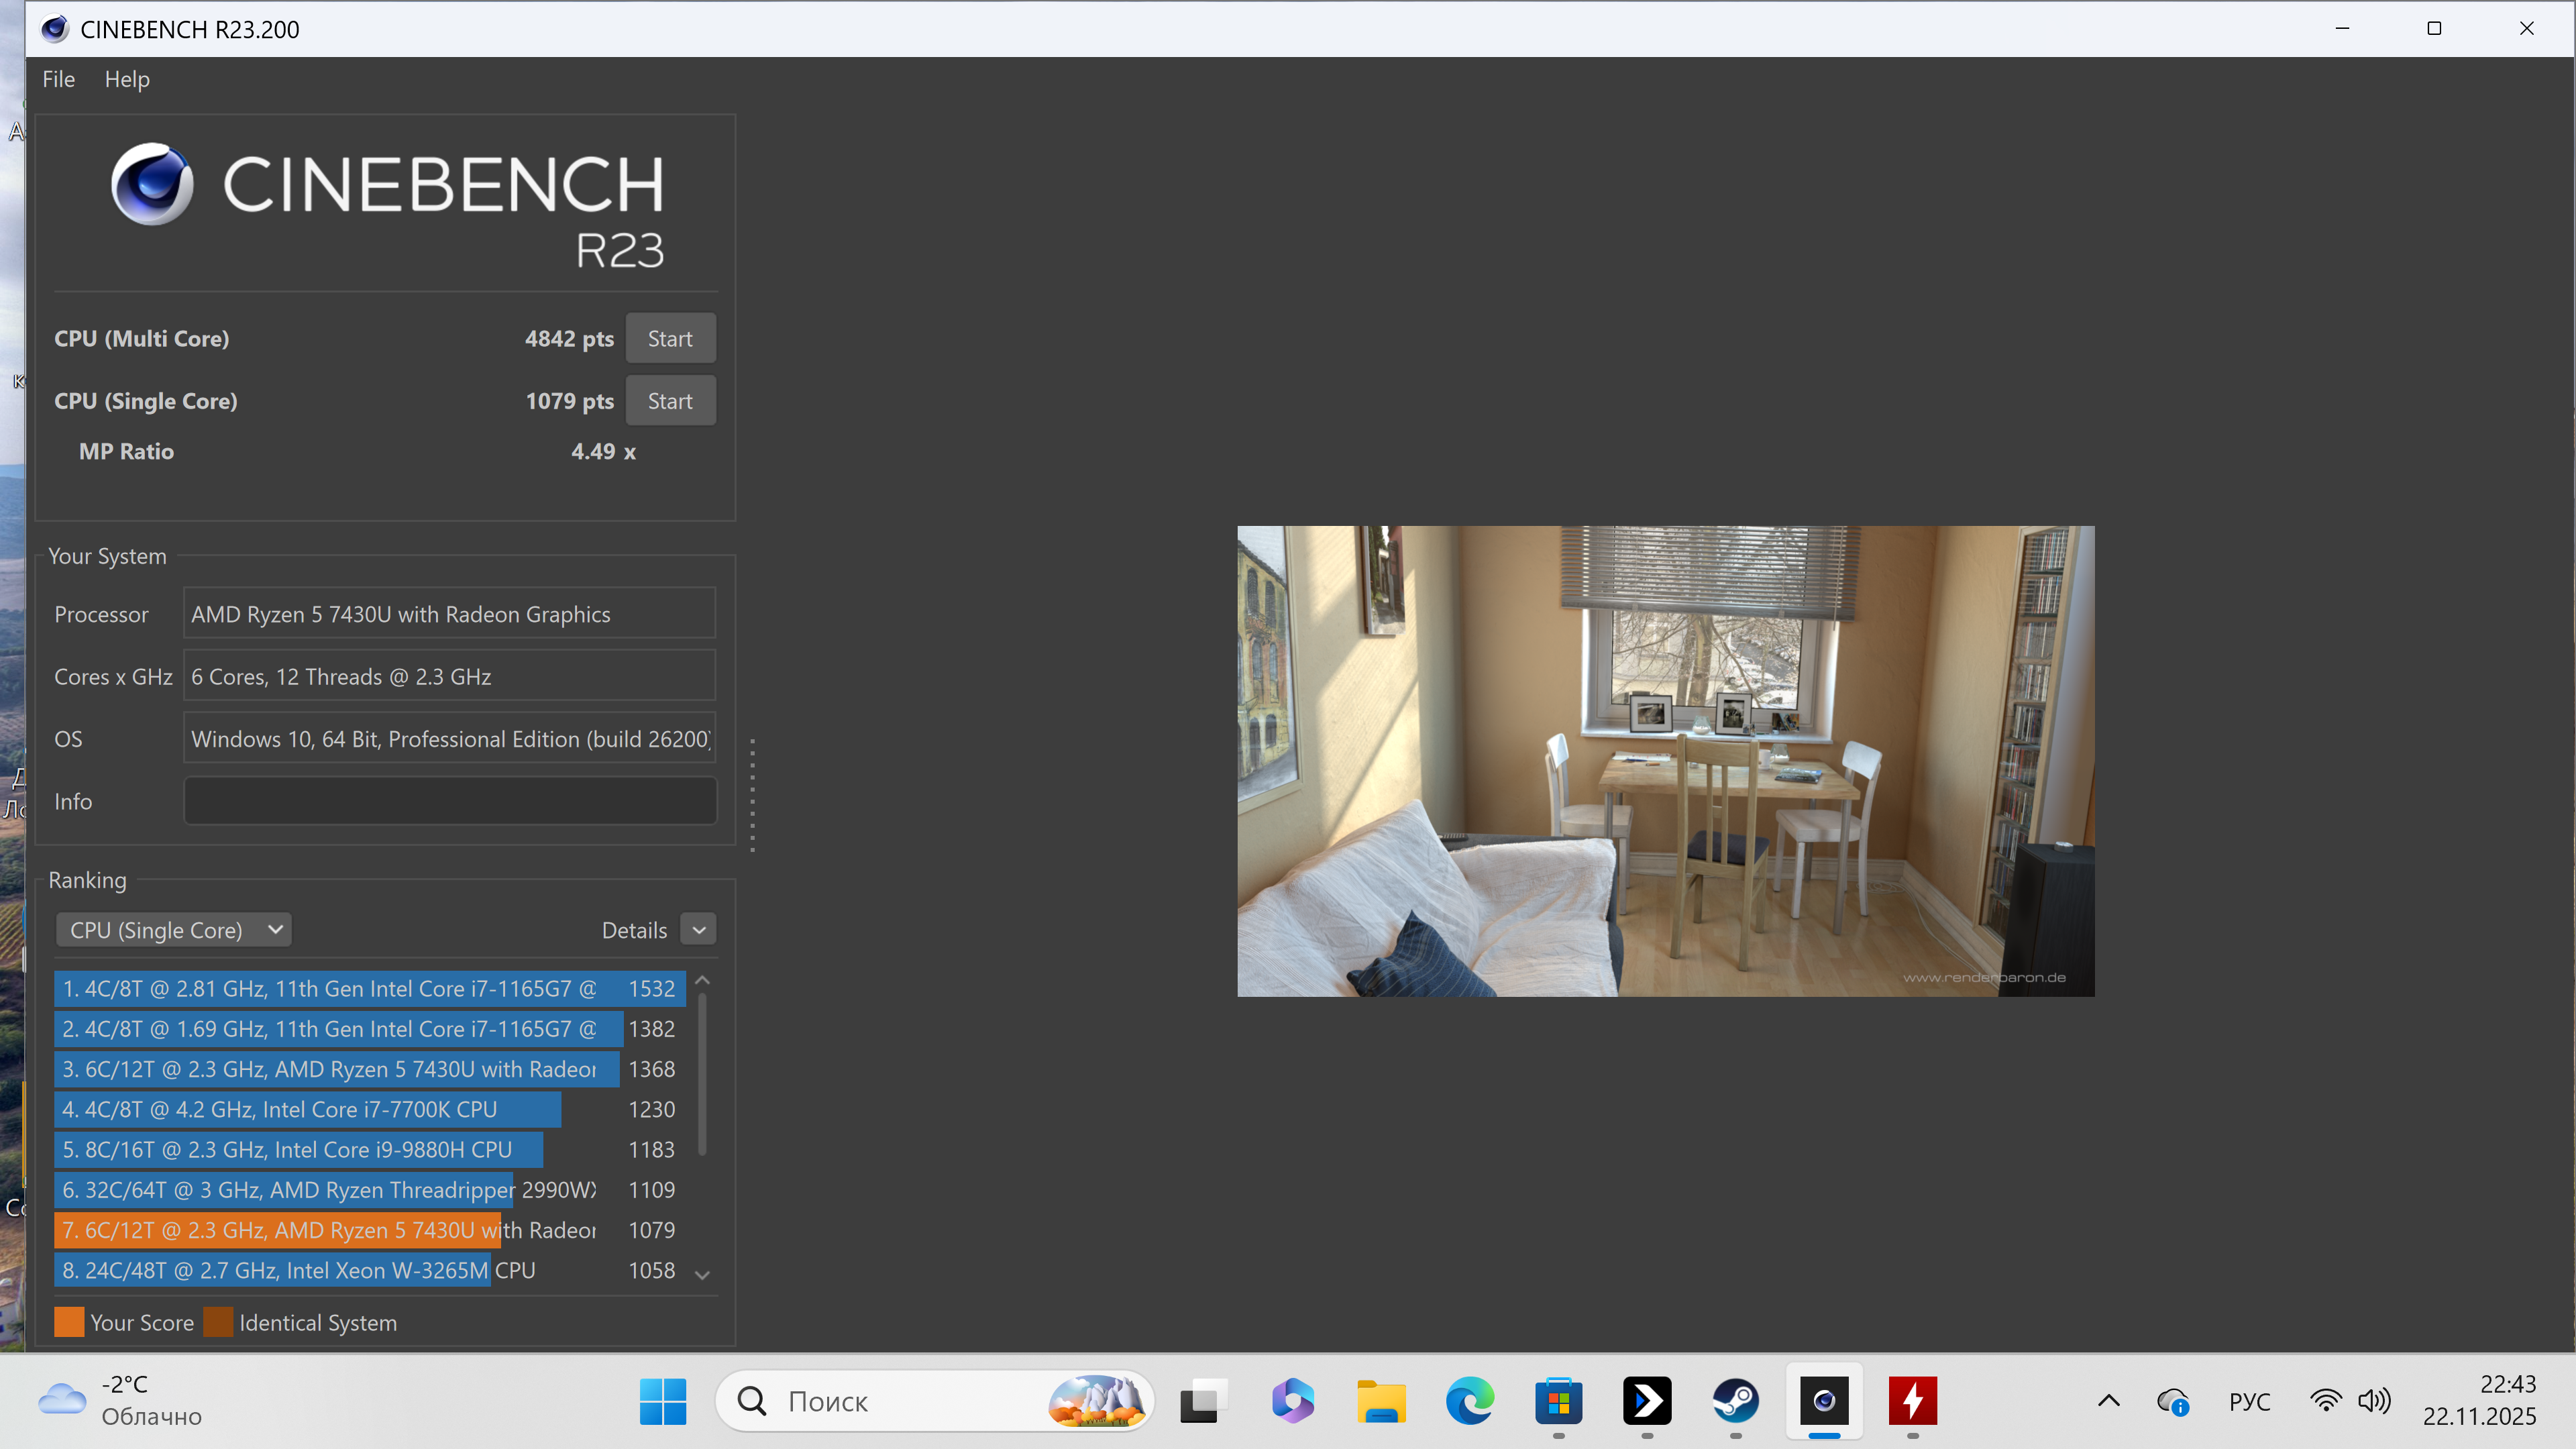Open Steam from the taskbar
2576x1449 pixels.
[x=1735, y=1401]
